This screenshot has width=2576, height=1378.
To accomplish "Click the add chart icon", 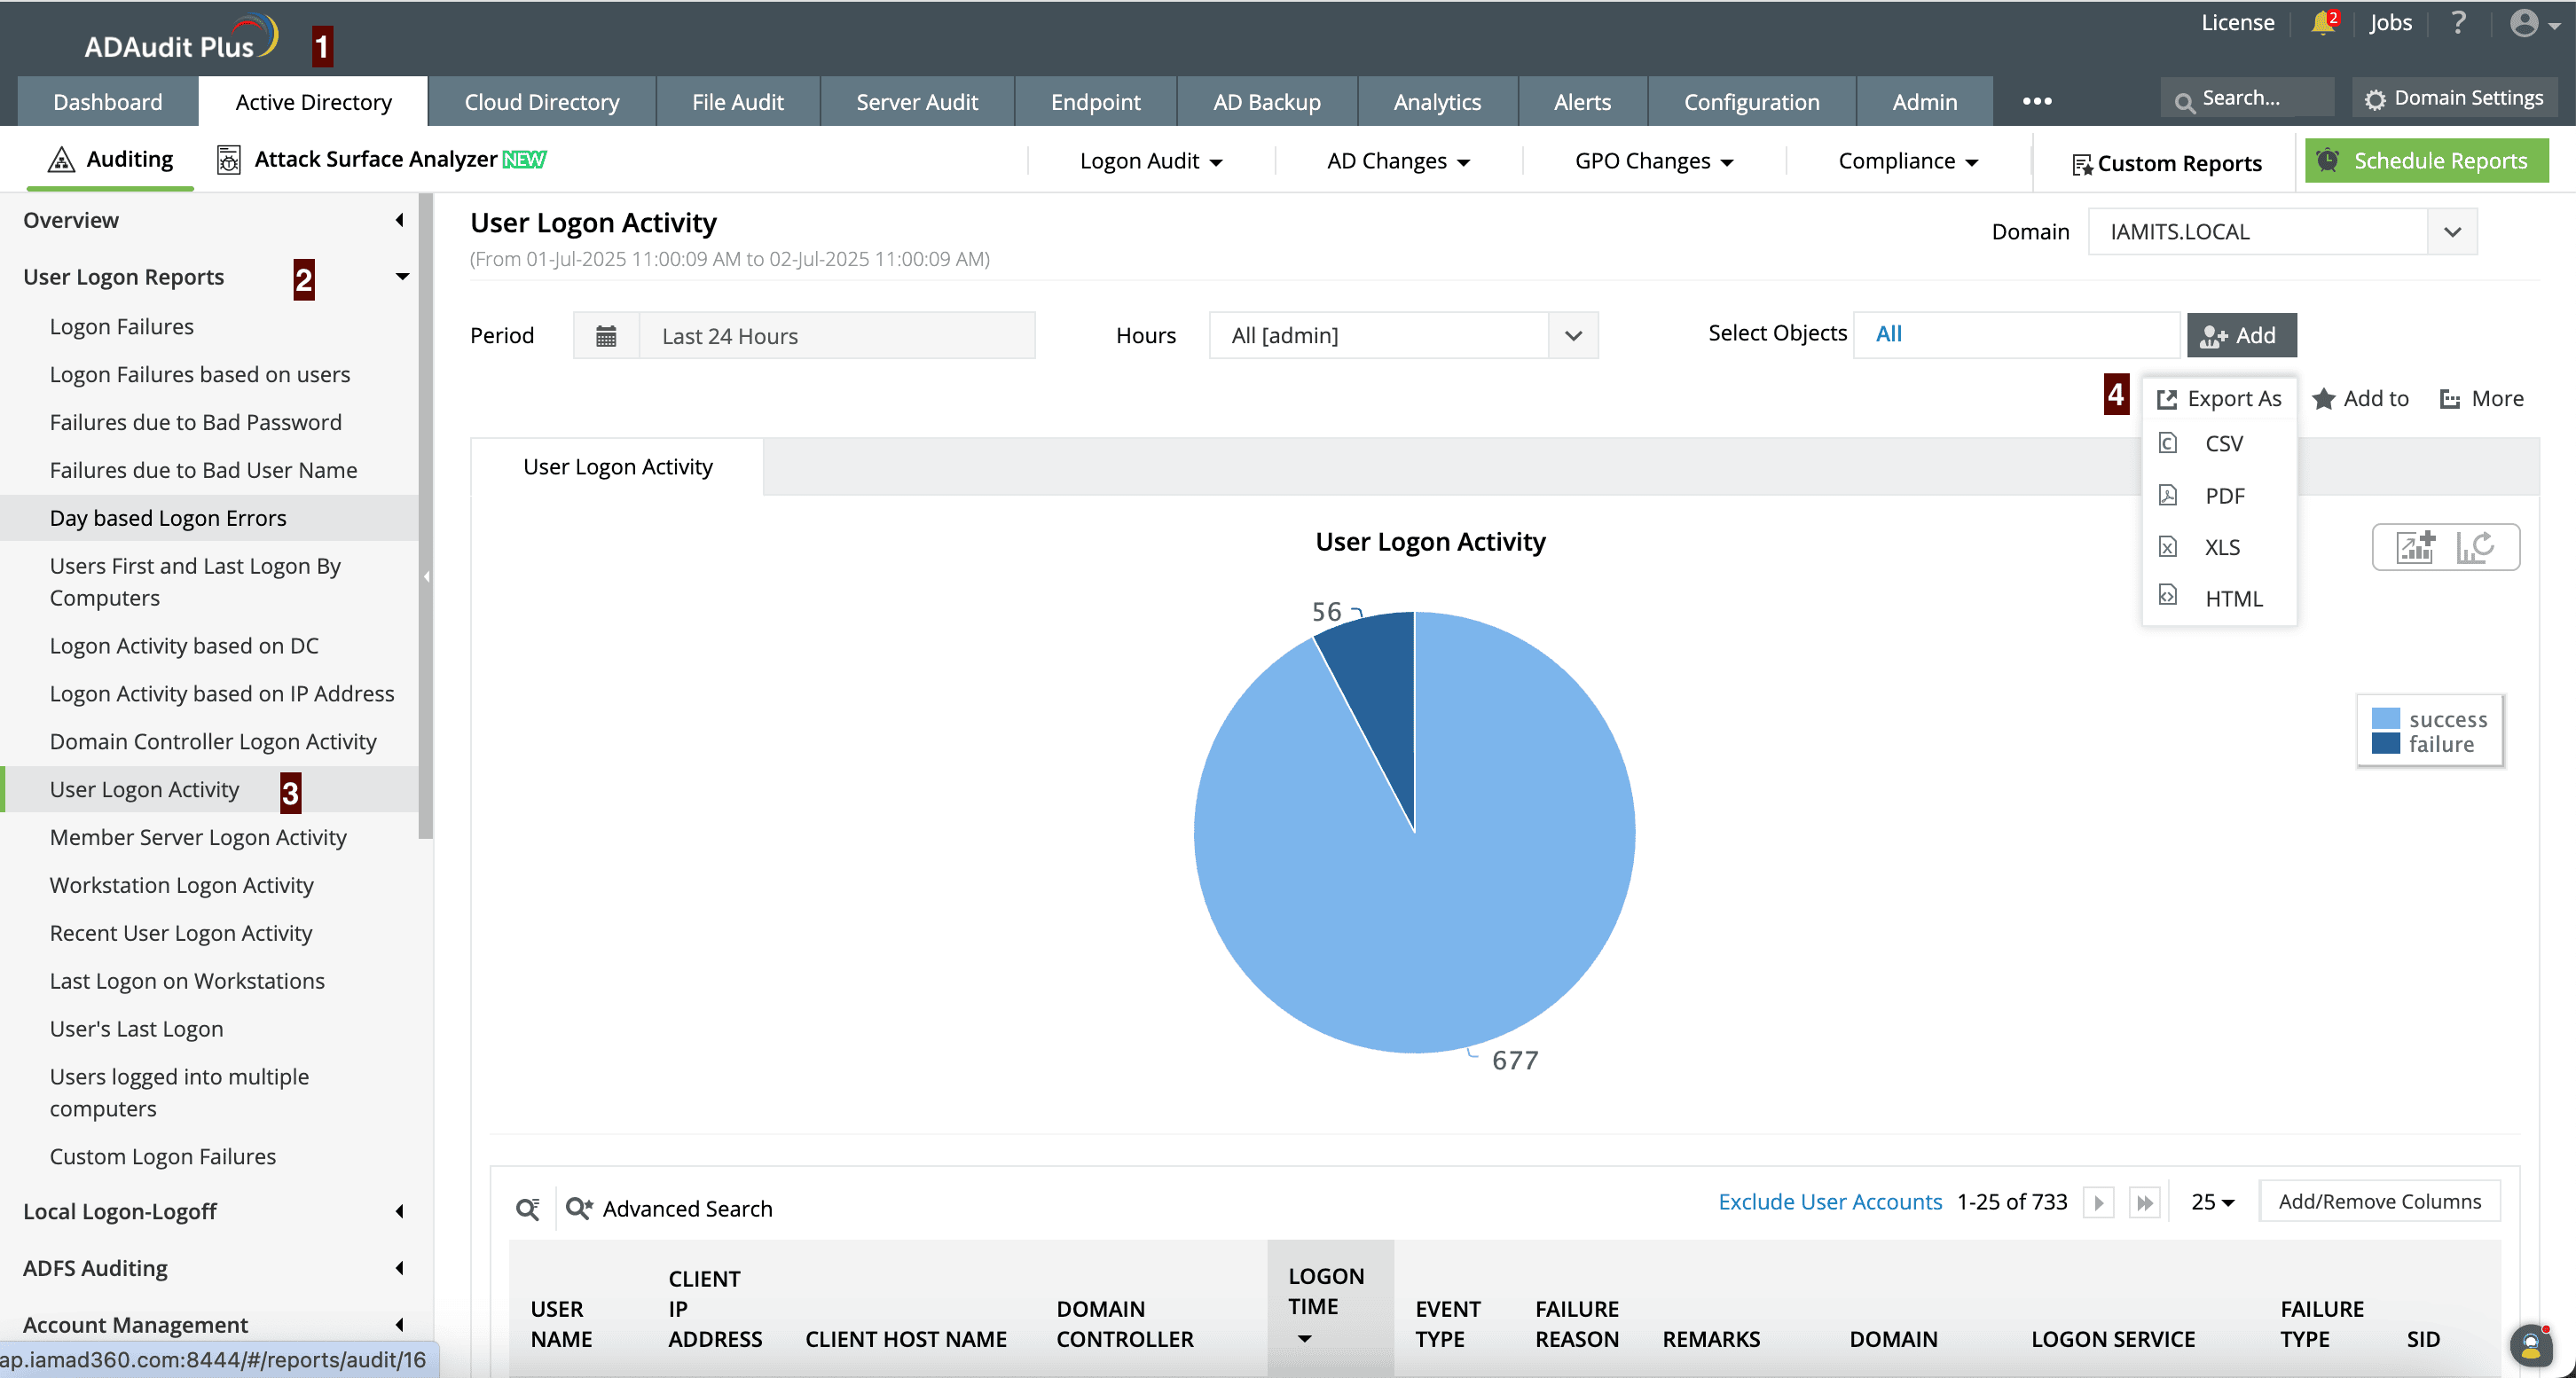I will click(x=2415, y=547).
